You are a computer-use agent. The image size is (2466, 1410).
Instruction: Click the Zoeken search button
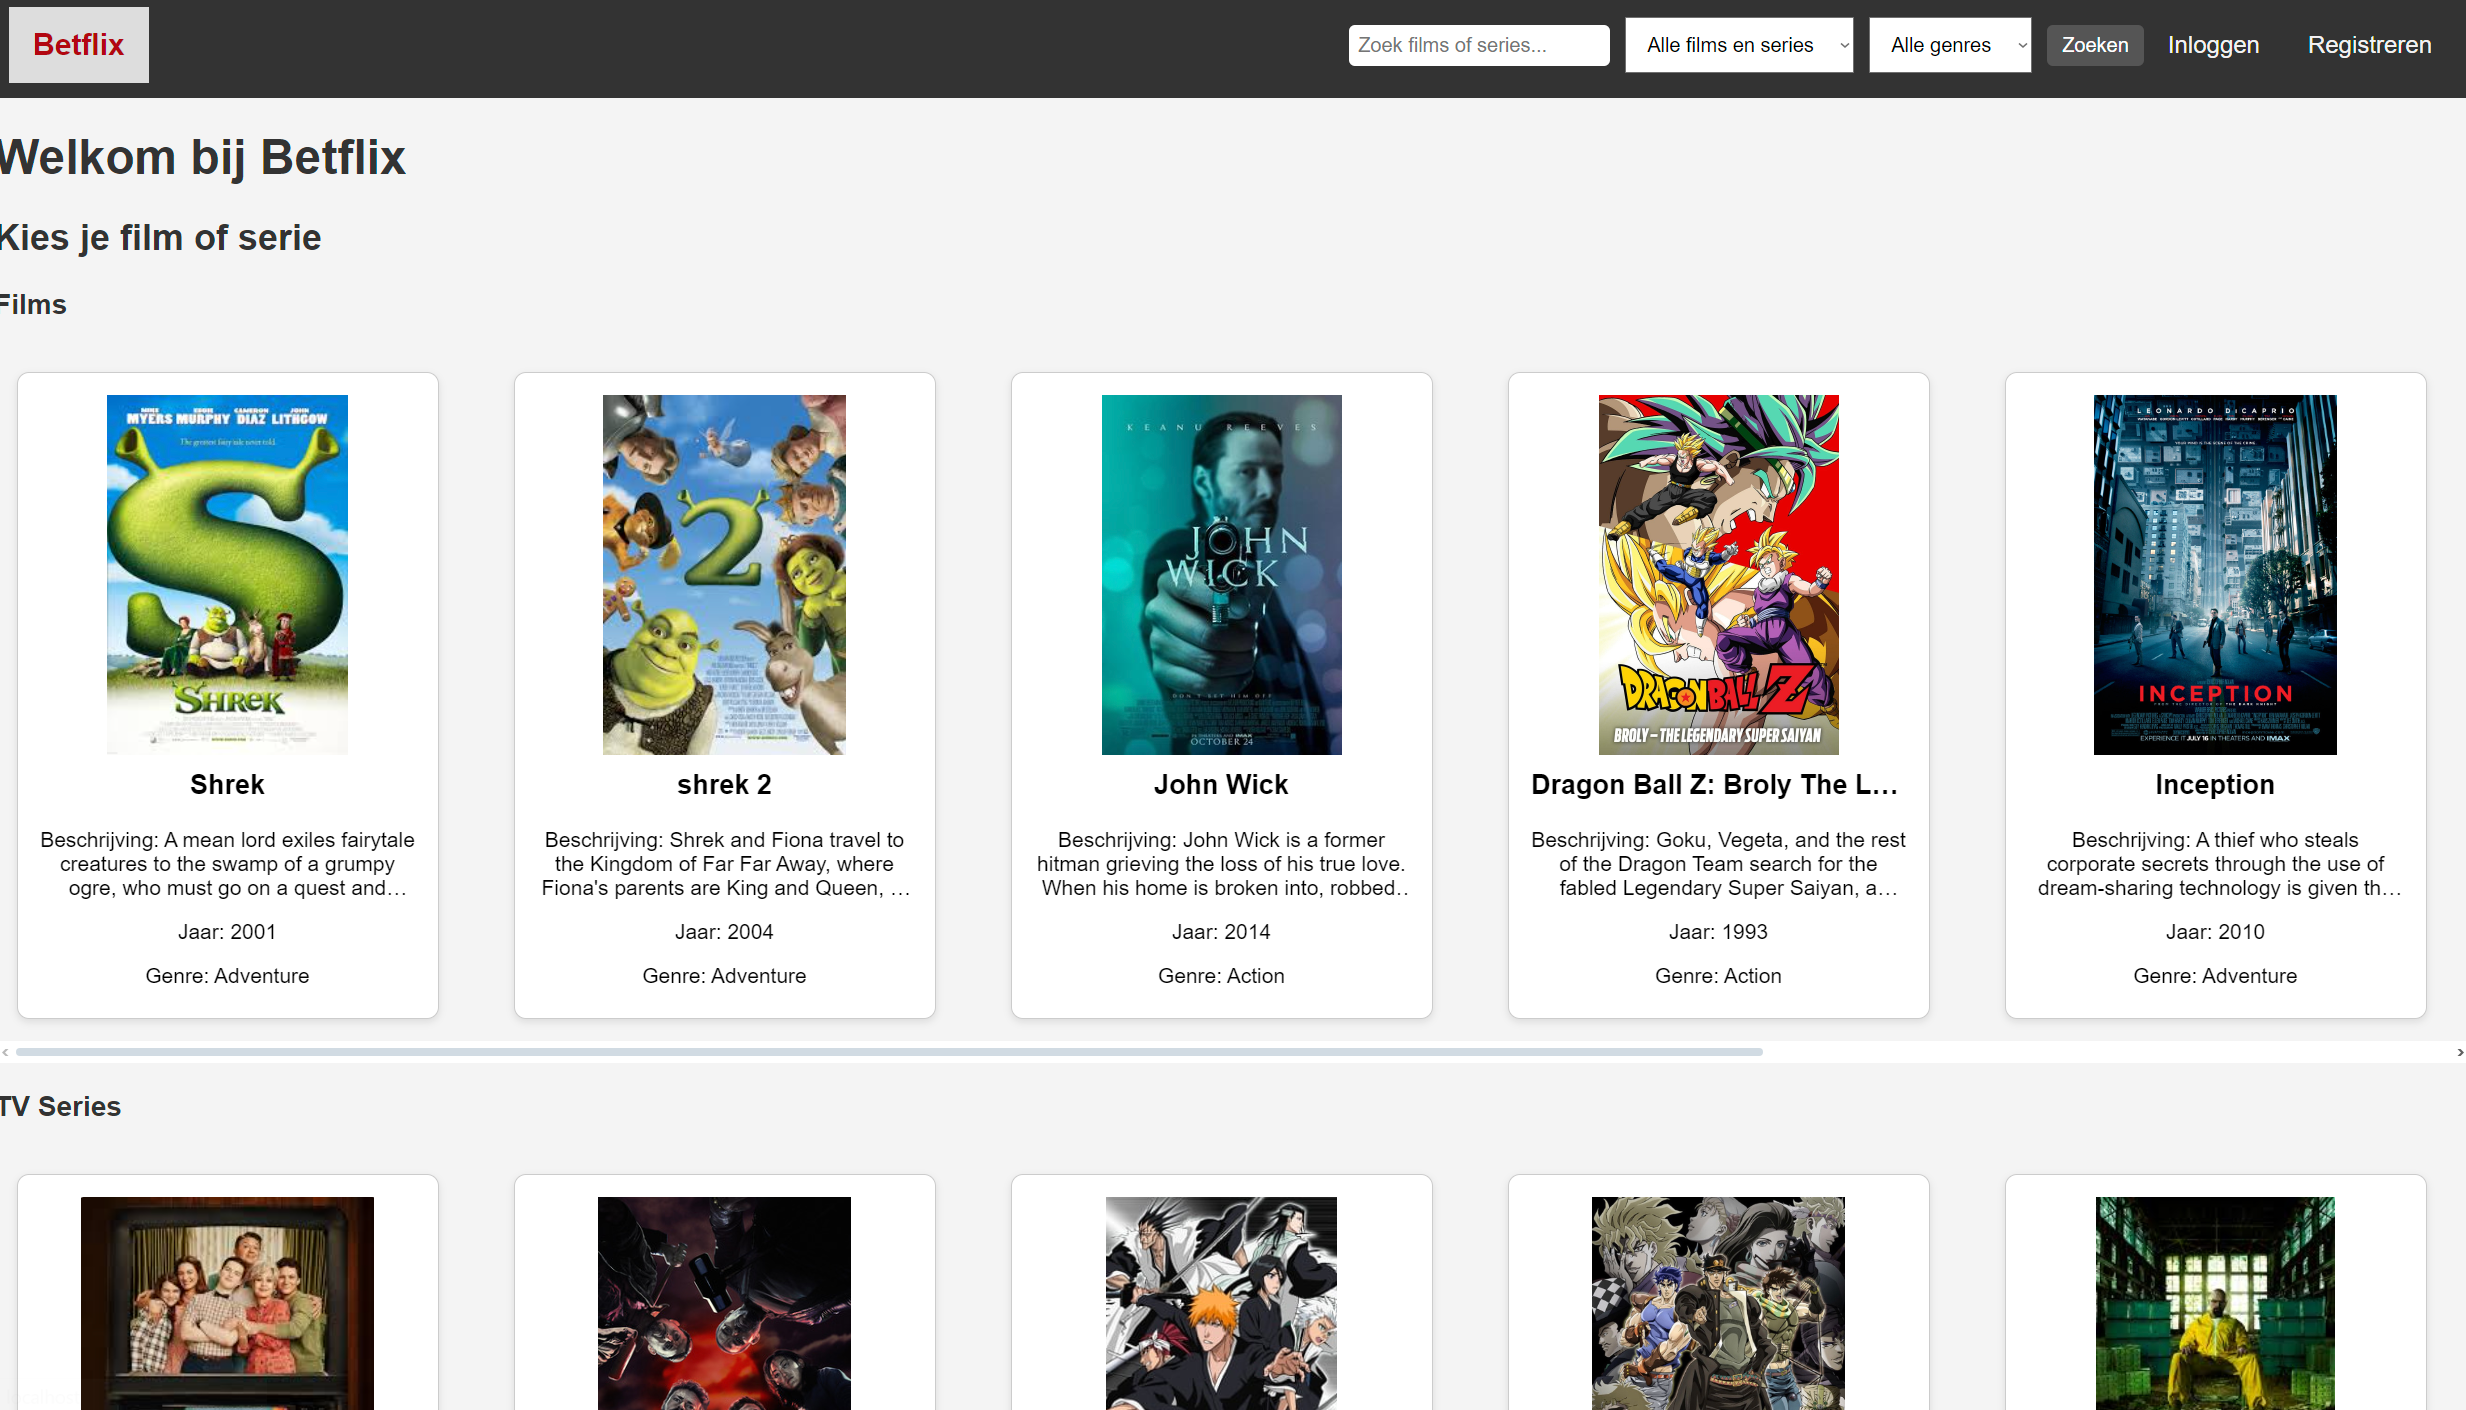click(2094, 45)
